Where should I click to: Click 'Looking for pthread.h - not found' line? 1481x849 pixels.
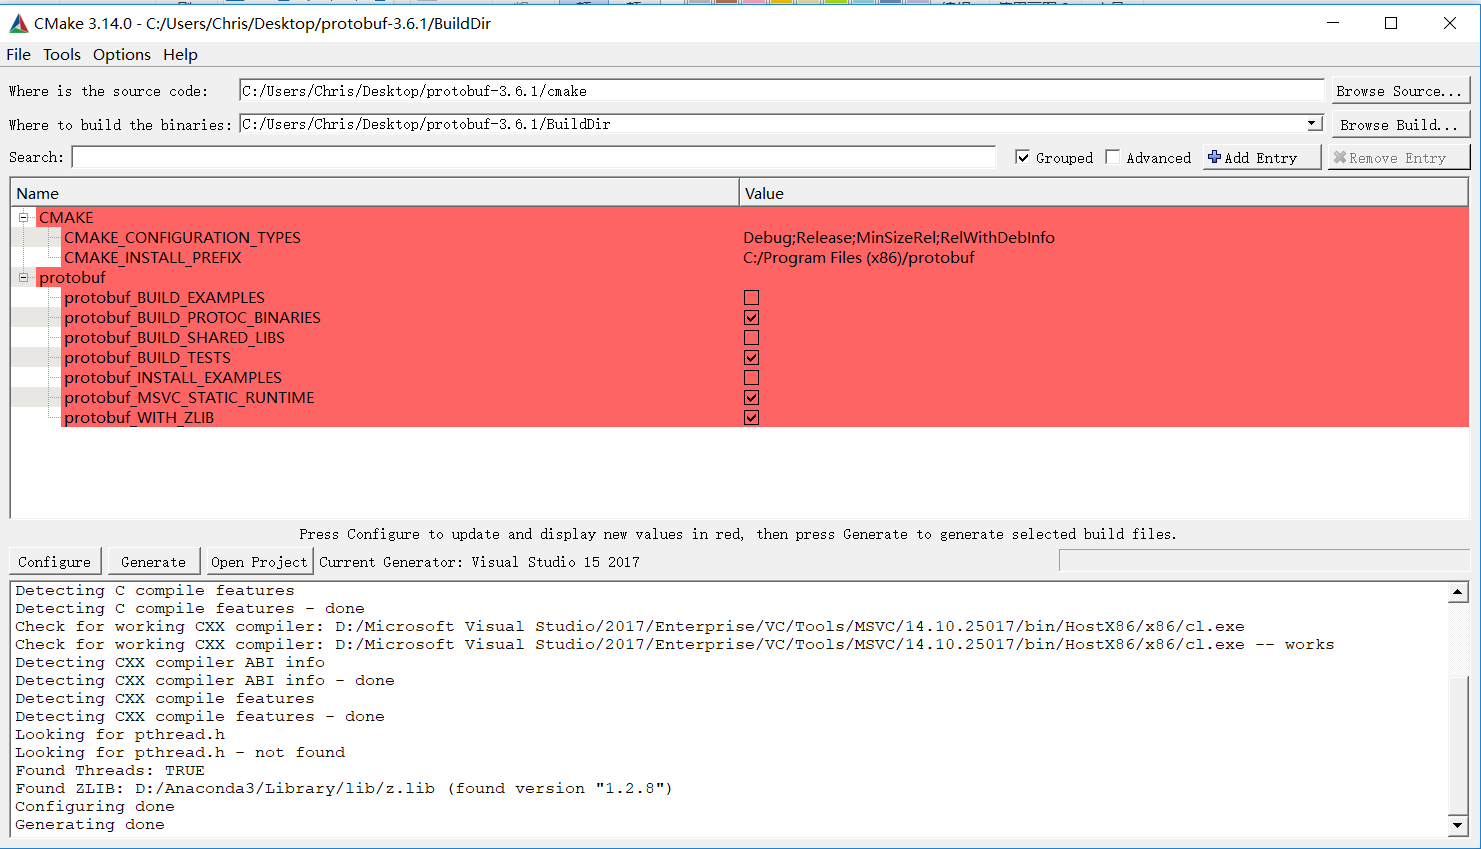click(x=180, y=752)
